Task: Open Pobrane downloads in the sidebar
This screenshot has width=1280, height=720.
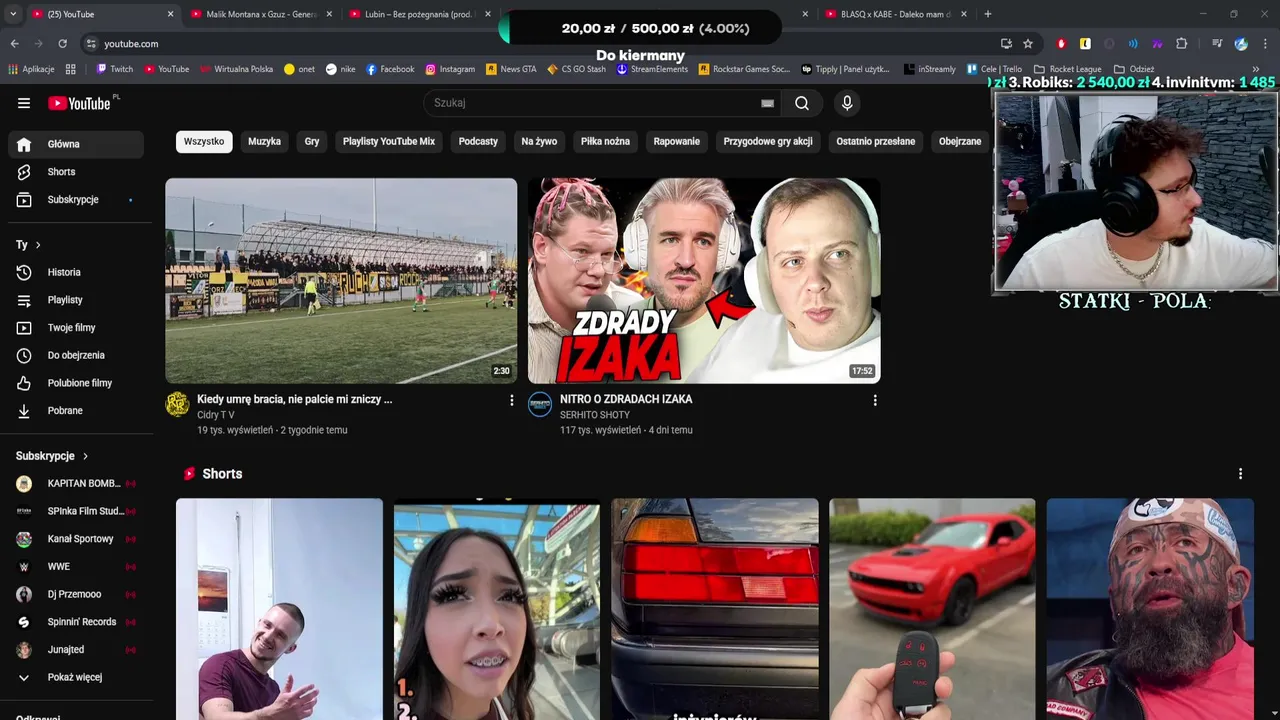Action: pyautogui.click(x=76, y=411)
